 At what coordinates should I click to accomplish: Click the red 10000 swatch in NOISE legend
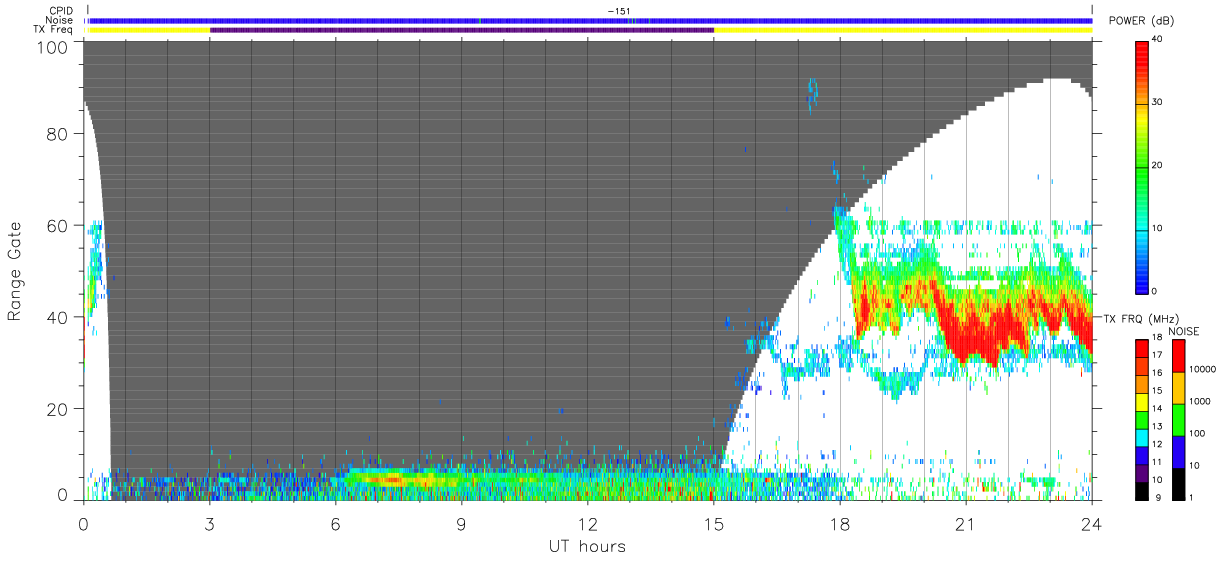(x=1179, y=356)
